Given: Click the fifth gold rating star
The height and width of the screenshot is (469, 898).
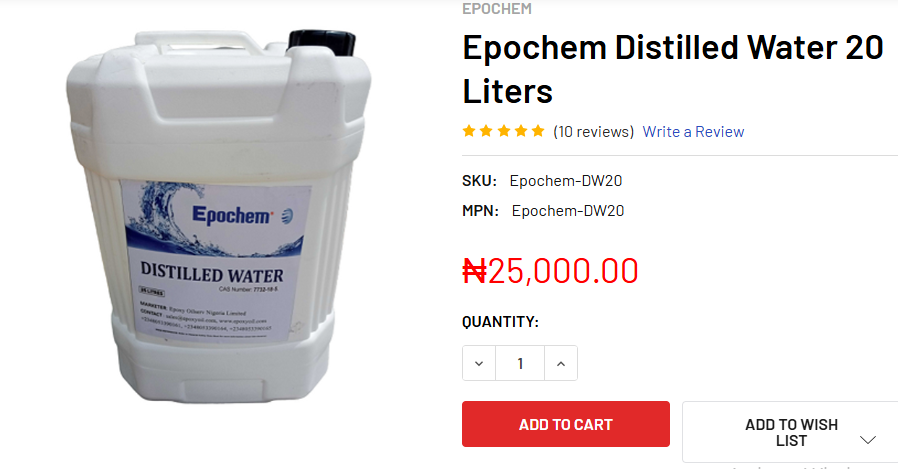Looking at the screenshot, I should pos(538,131).
